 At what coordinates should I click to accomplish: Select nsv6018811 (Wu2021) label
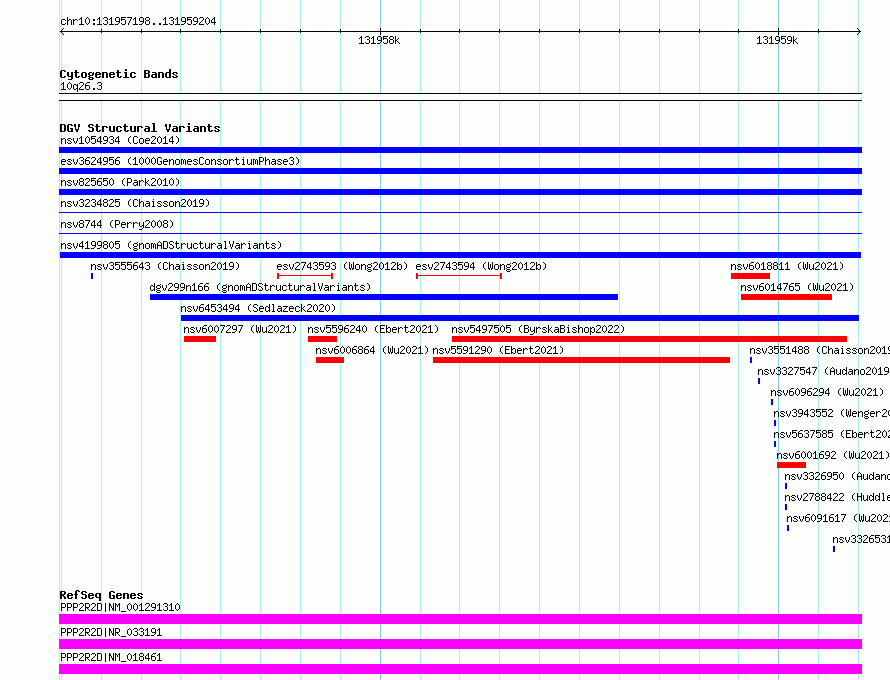tap(787, 266)
